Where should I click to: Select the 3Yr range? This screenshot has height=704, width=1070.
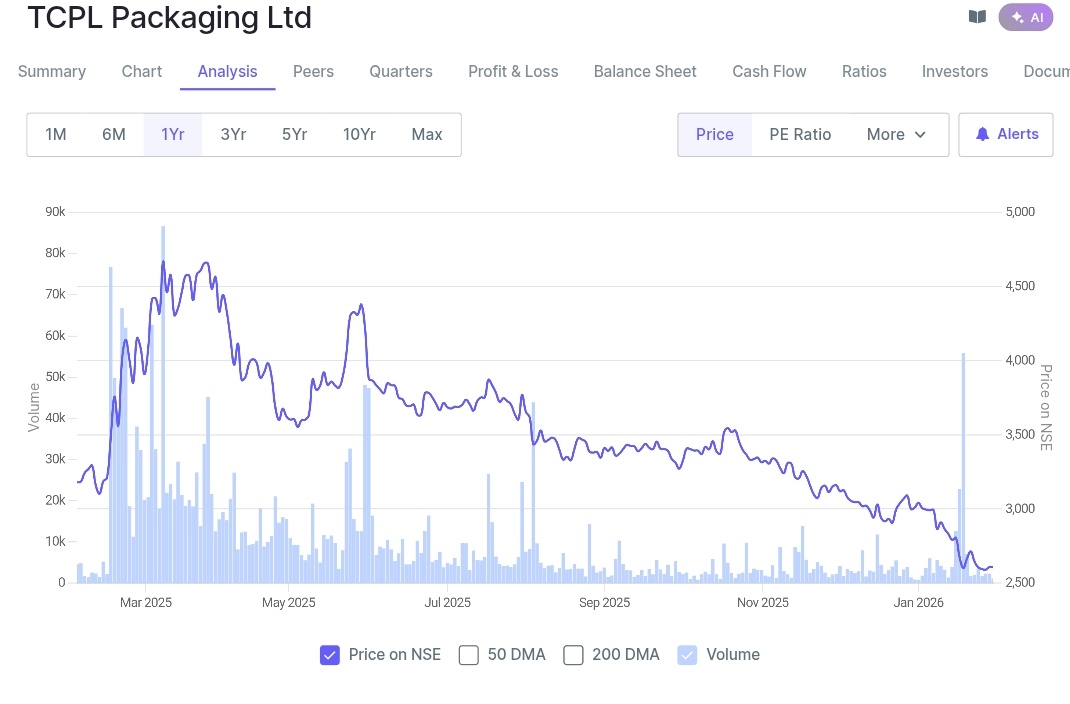coord(233,134)
